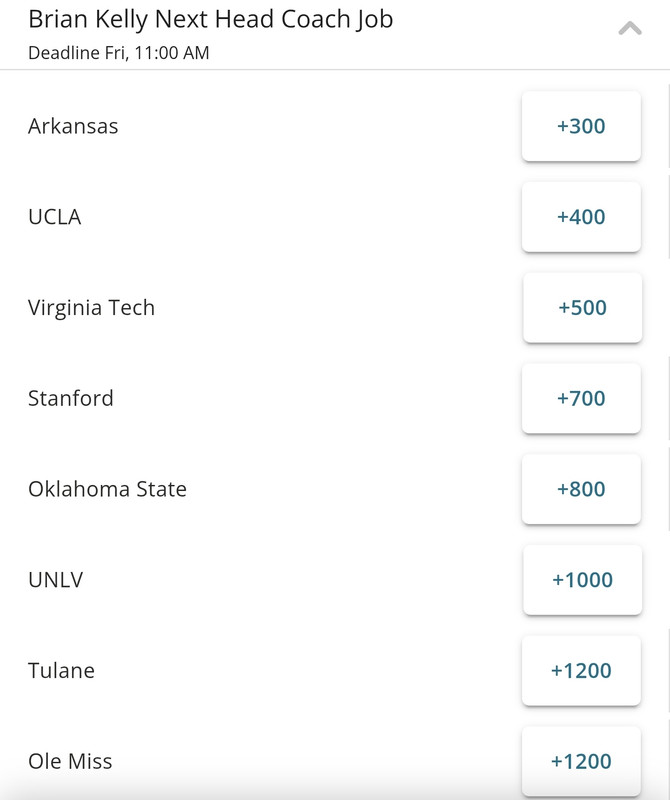The height and width of the screenshot is (800, 670).
Task: Bet on Ole Miss at +1200
Action: click(581, 762)
